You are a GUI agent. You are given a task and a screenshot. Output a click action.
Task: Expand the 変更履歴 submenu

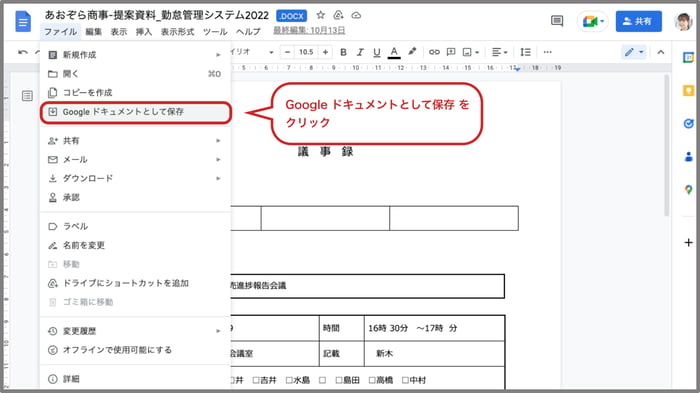(135, 331)
